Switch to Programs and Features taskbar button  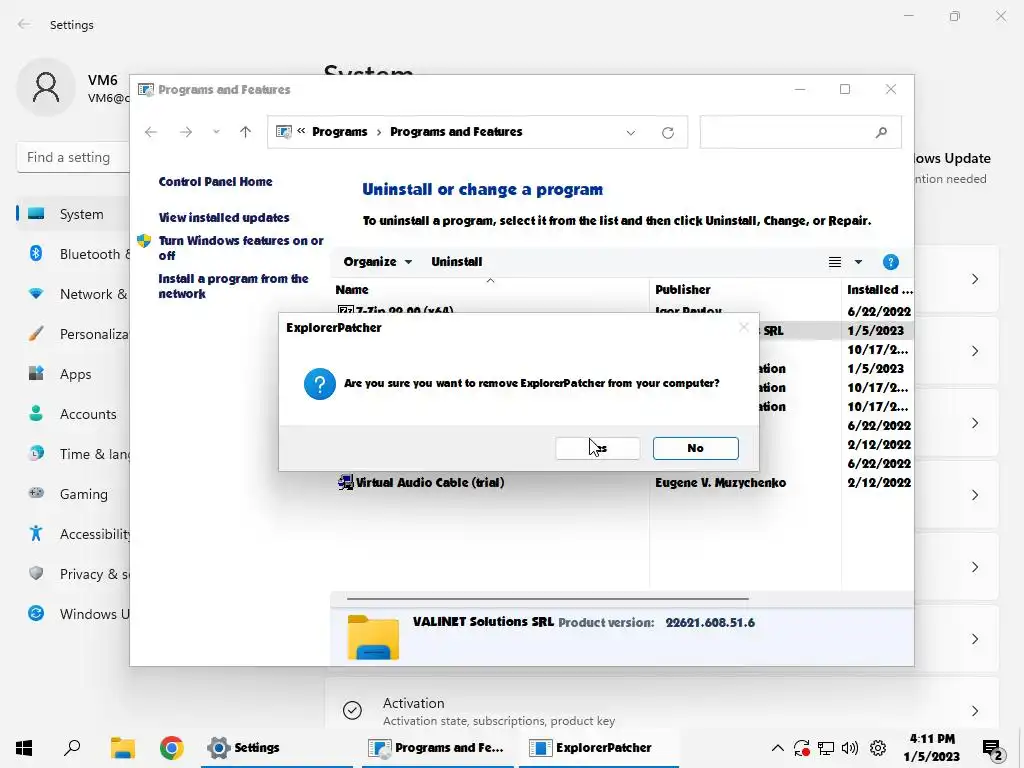438,748
